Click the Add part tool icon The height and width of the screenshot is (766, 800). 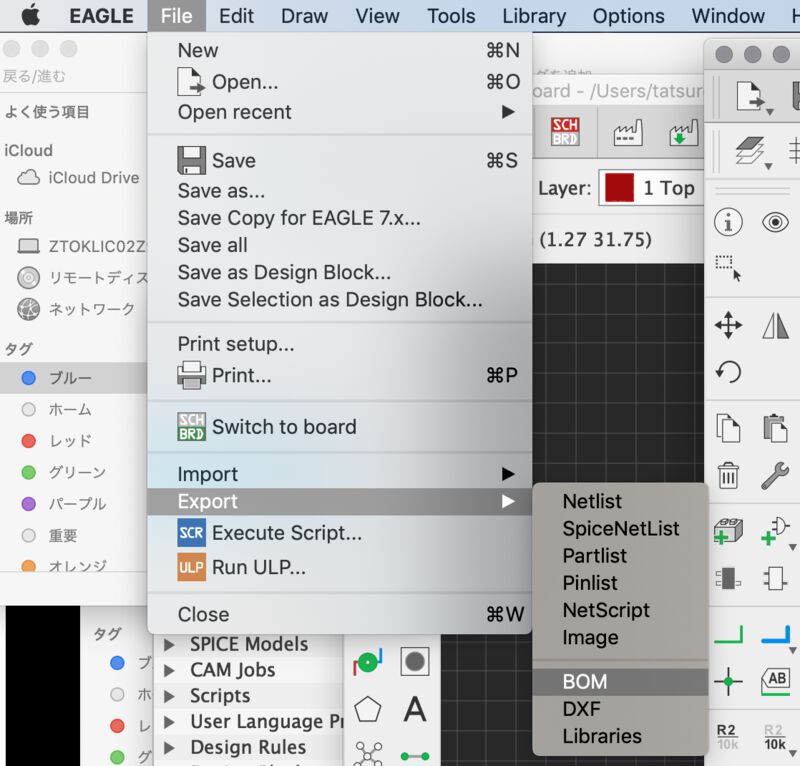[x=728, y=531]
